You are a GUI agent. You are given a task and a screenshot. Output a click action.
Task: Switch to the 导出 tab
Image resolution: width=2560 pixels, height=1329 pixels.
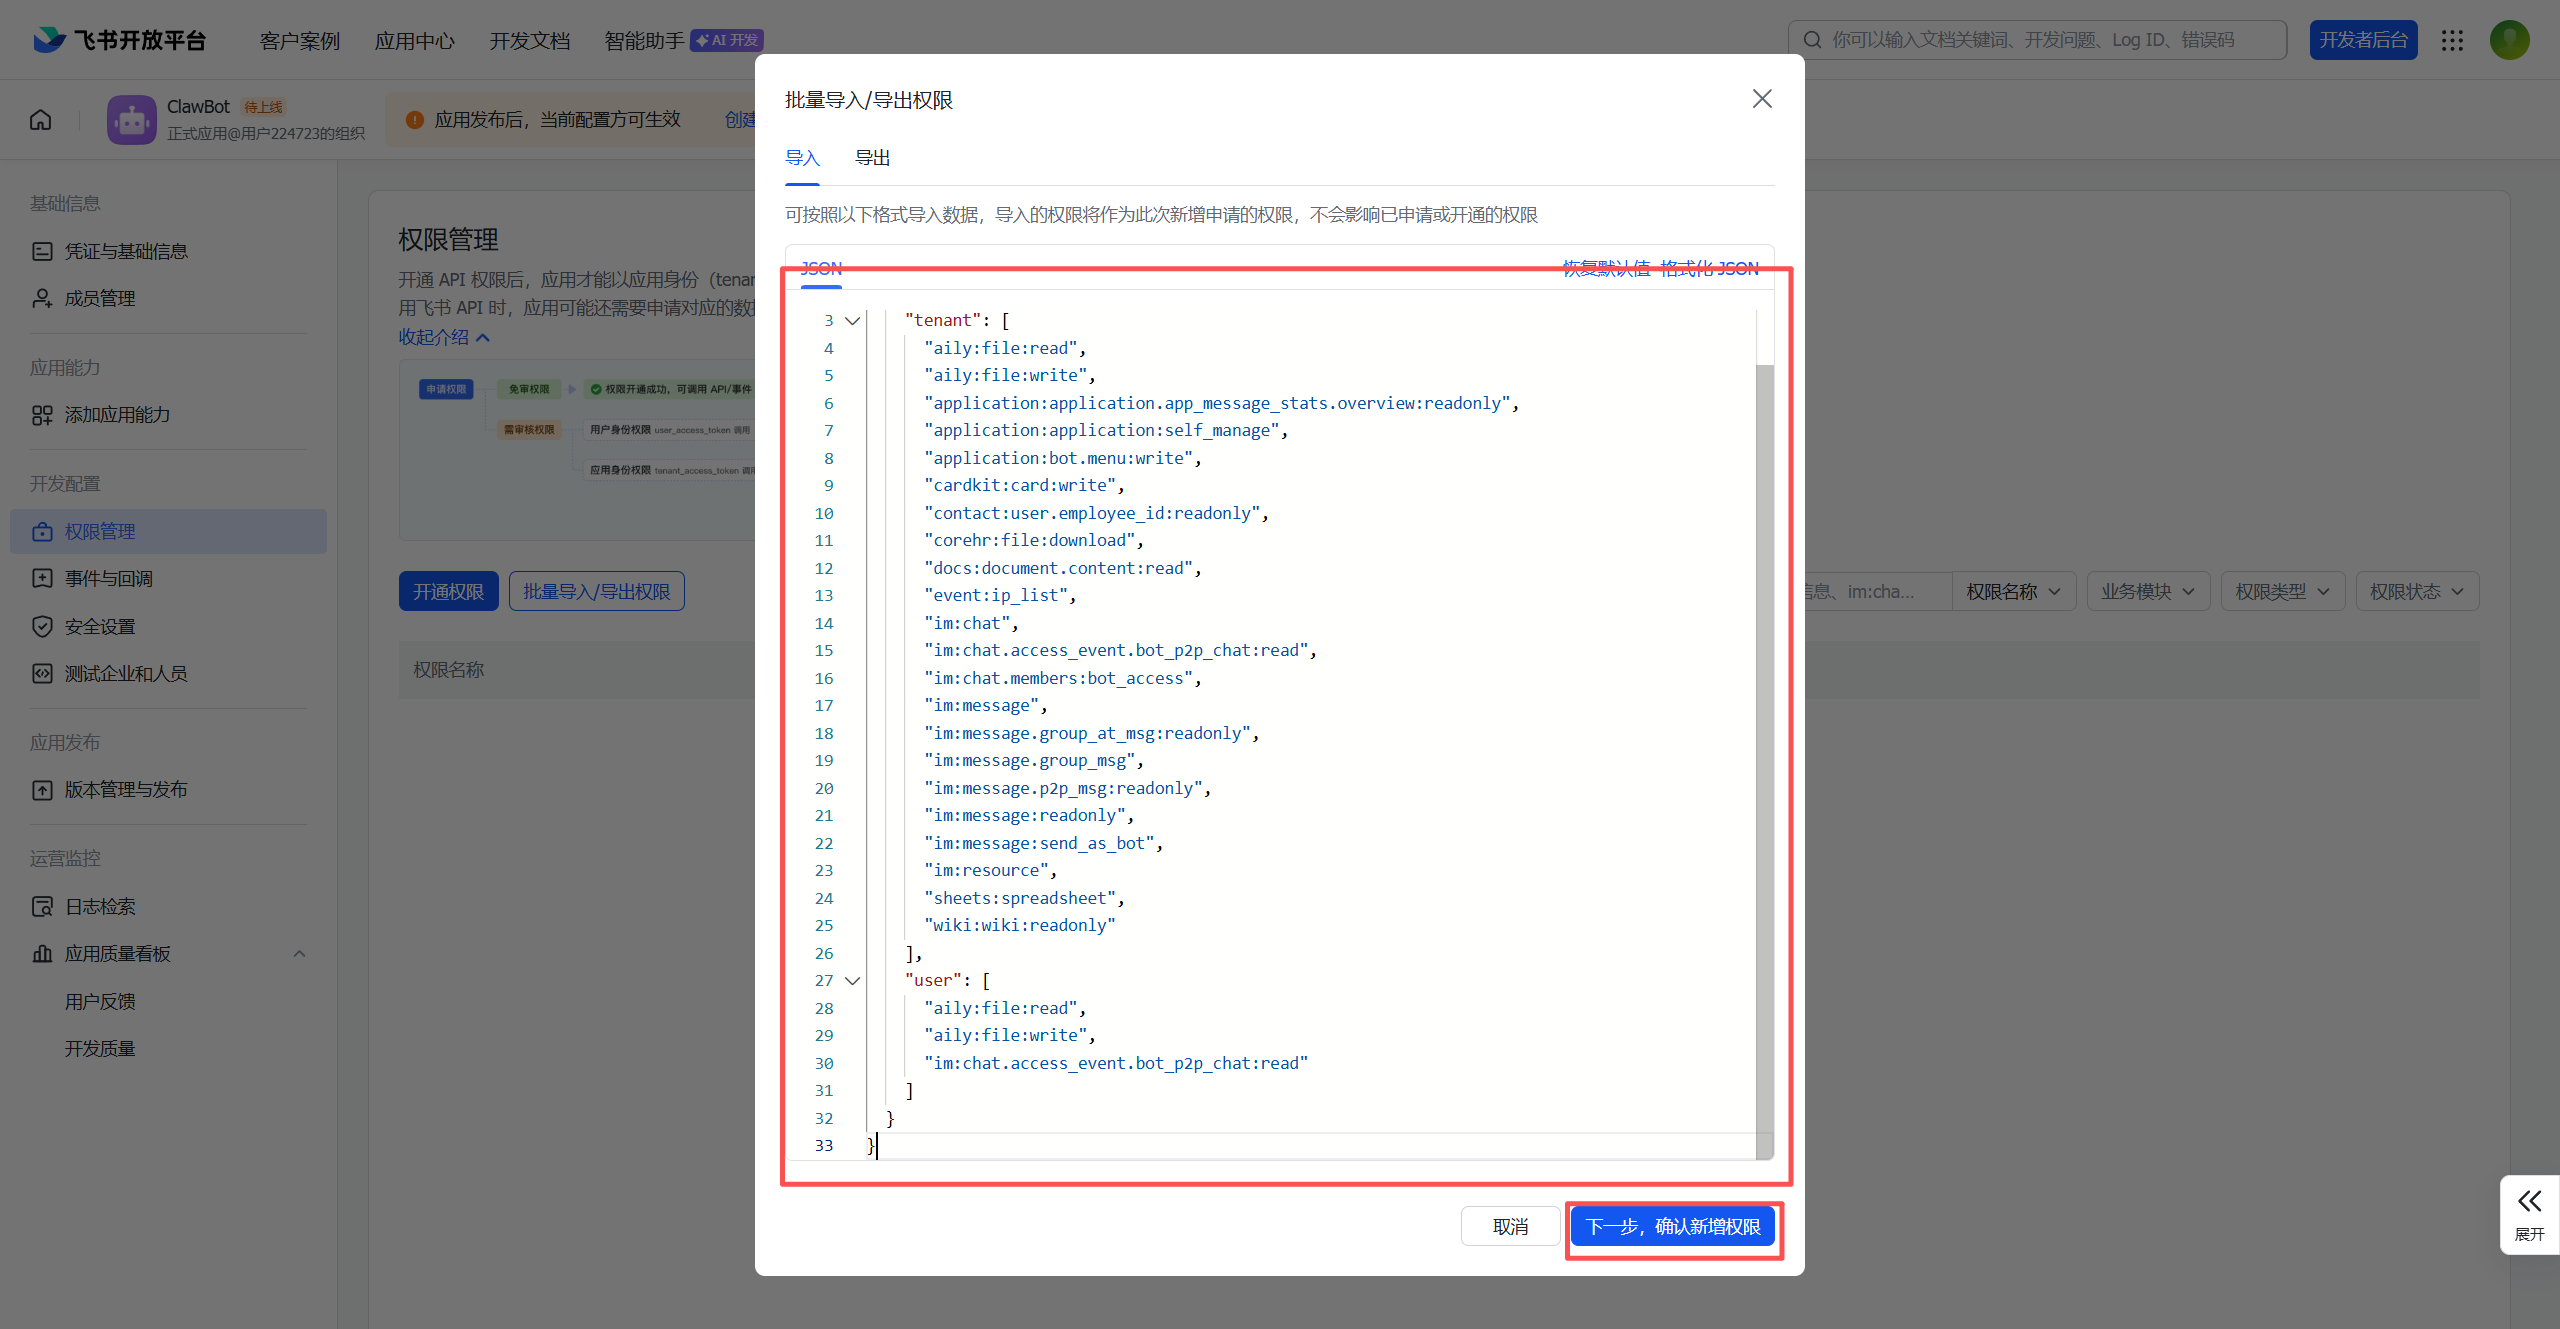[872, 158]
